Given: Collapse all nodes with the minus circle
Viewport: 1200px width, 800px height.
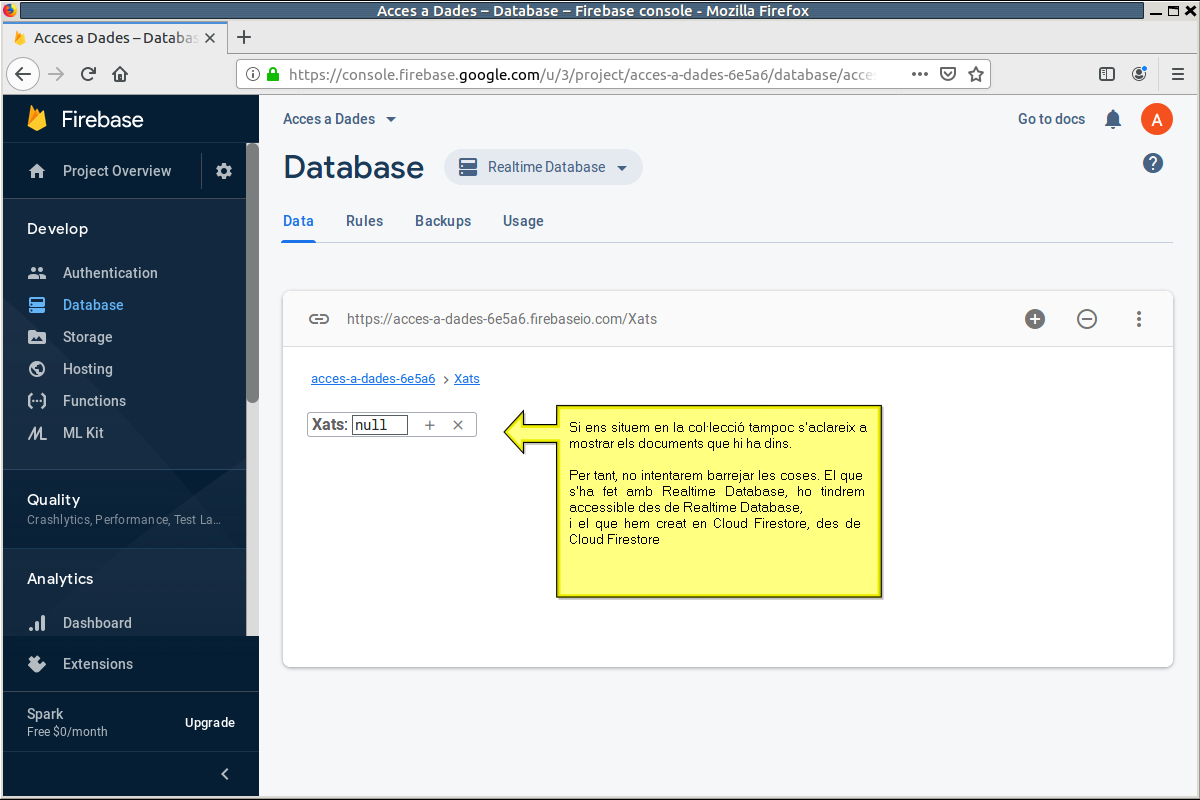Looking at the screenshot, I should (1087, 319).
